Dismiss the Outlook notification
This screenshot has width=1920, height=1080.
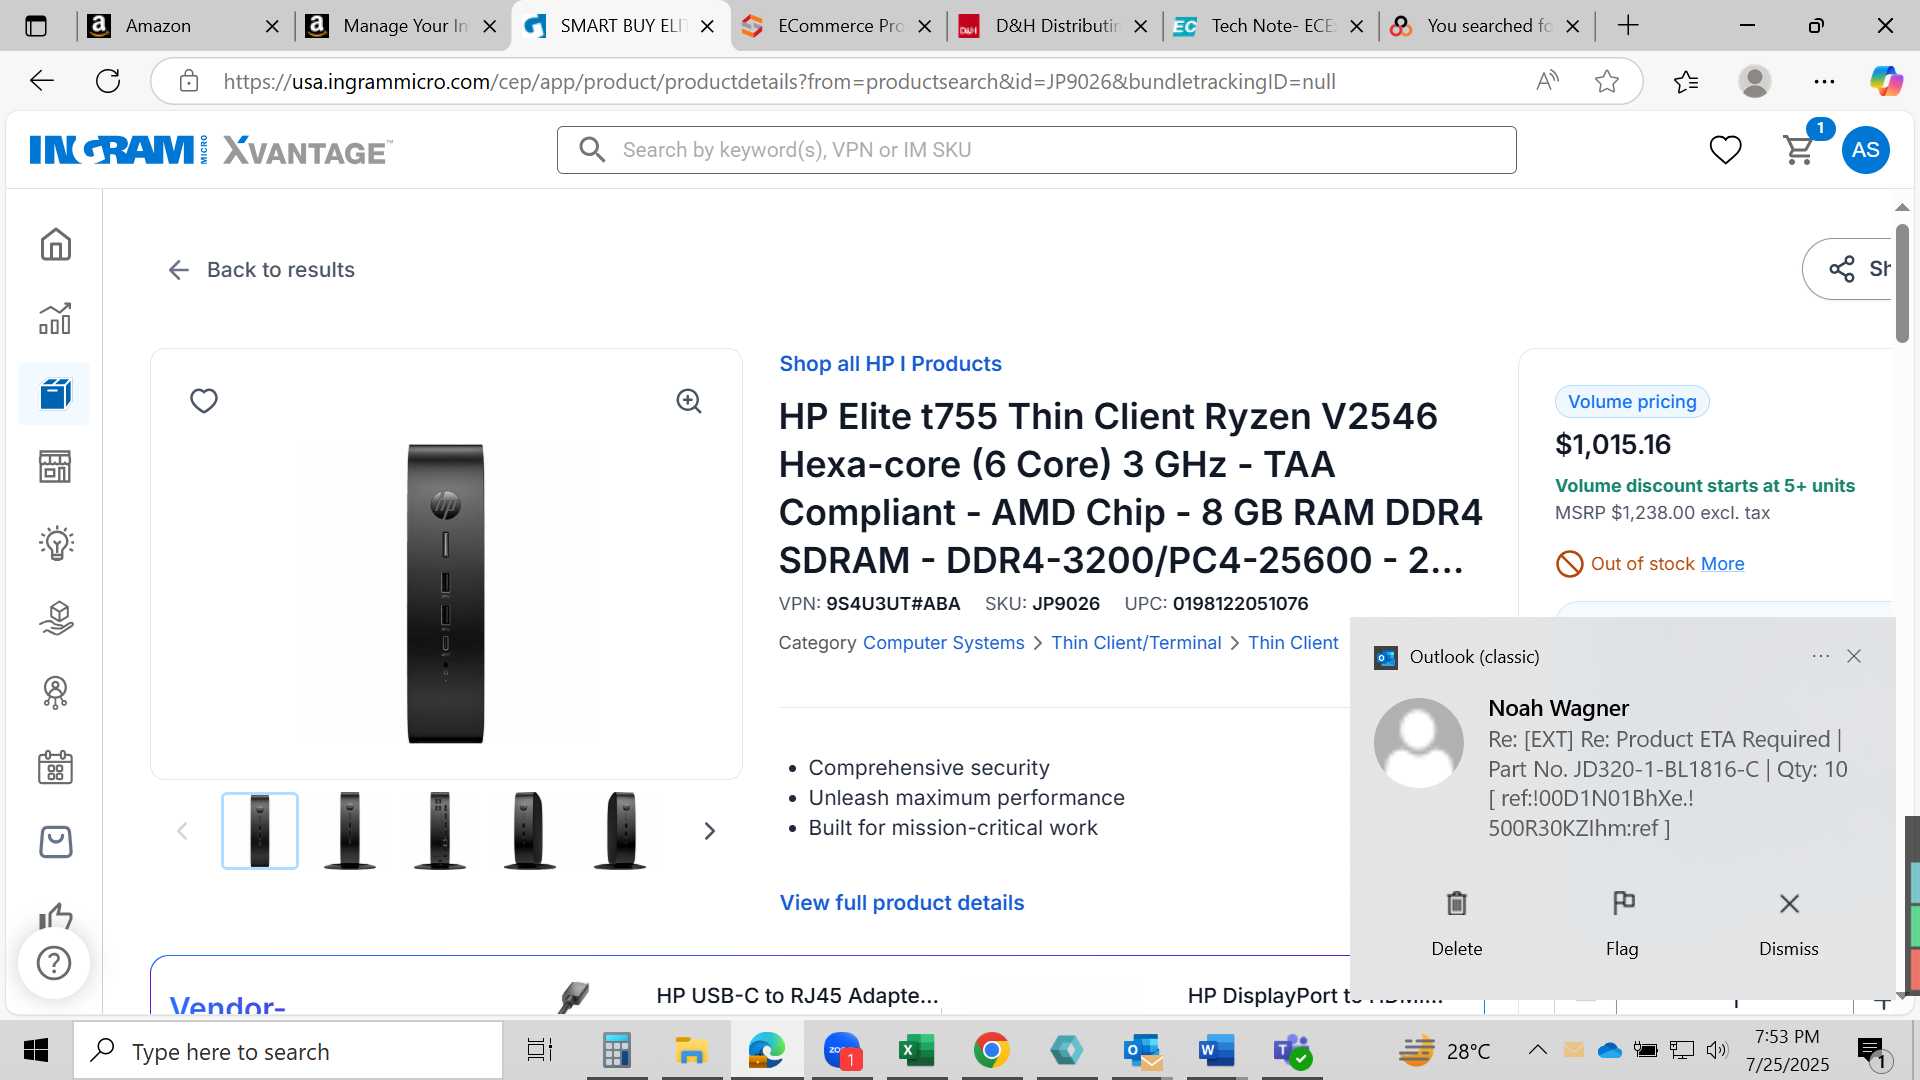point(1789,924)
